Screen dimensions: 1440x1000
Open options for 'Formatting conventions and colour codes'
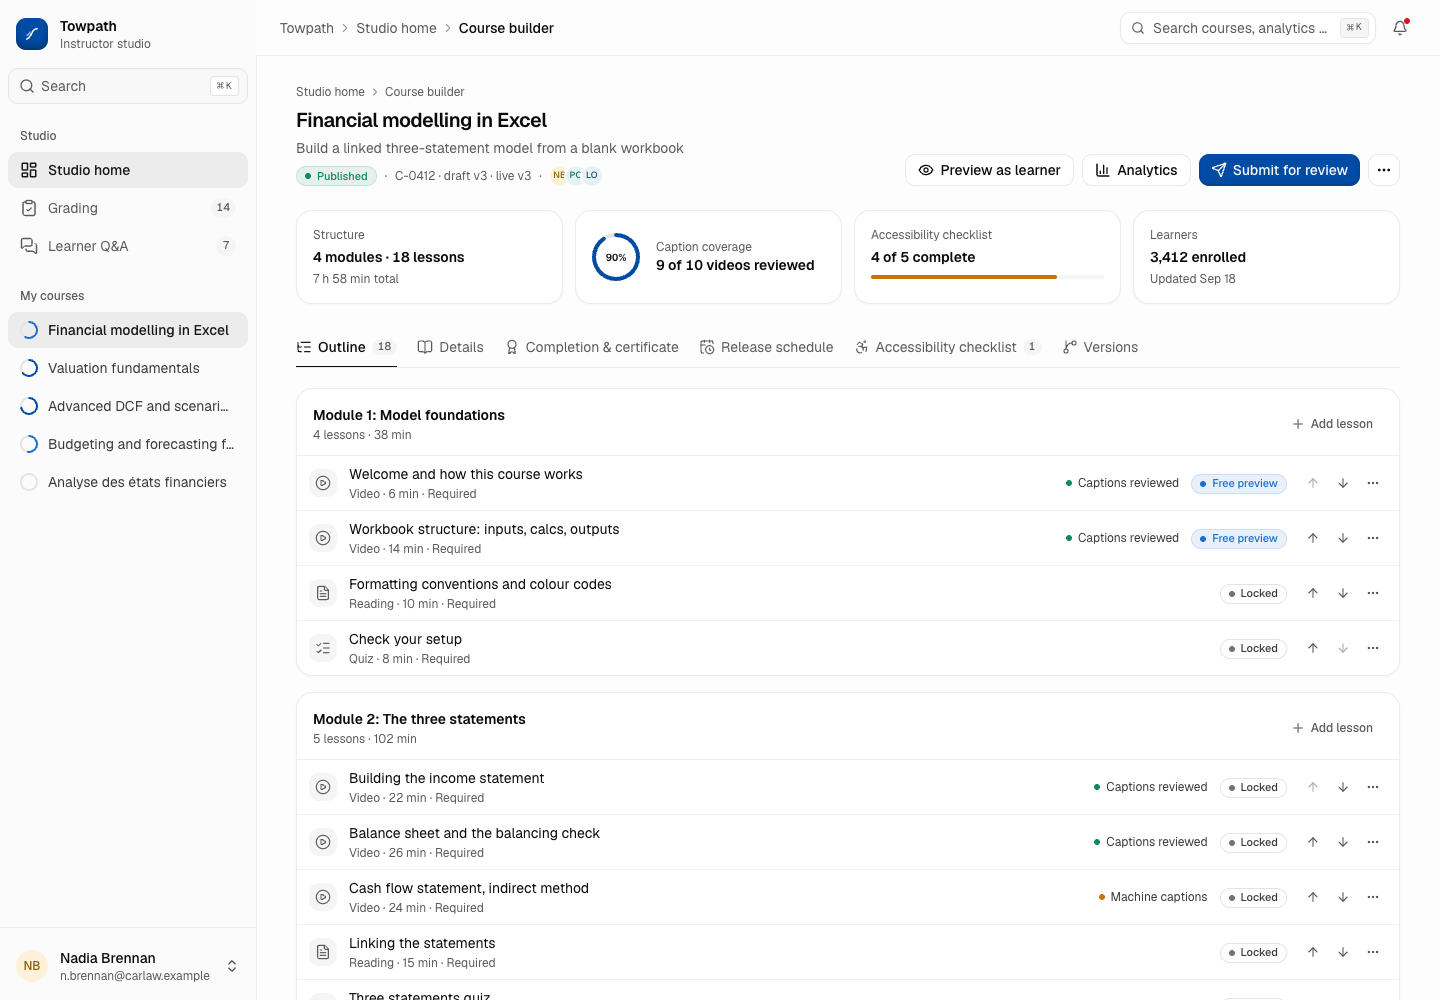(x=1373, y=593)
